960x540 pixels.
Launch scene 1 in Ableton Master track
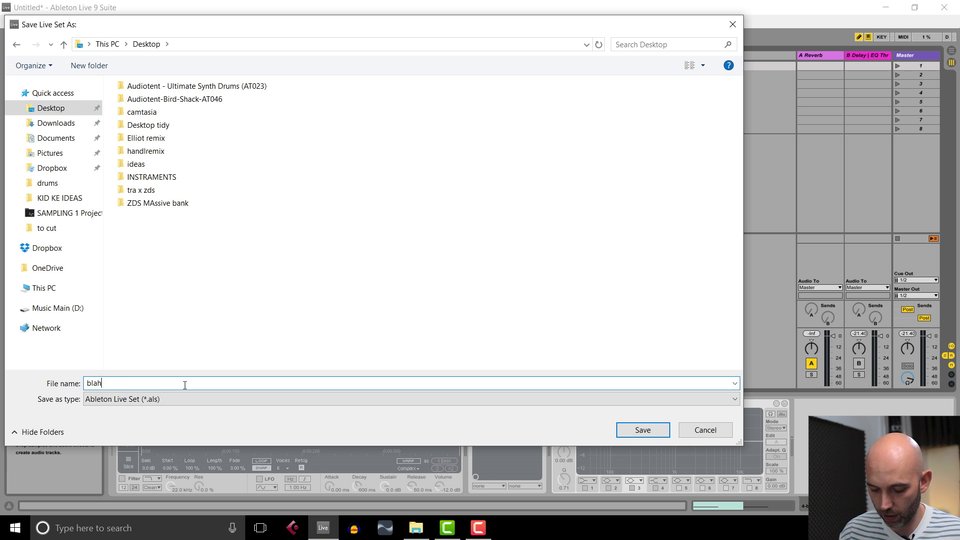pyautogui.click(x=898, y=66)
